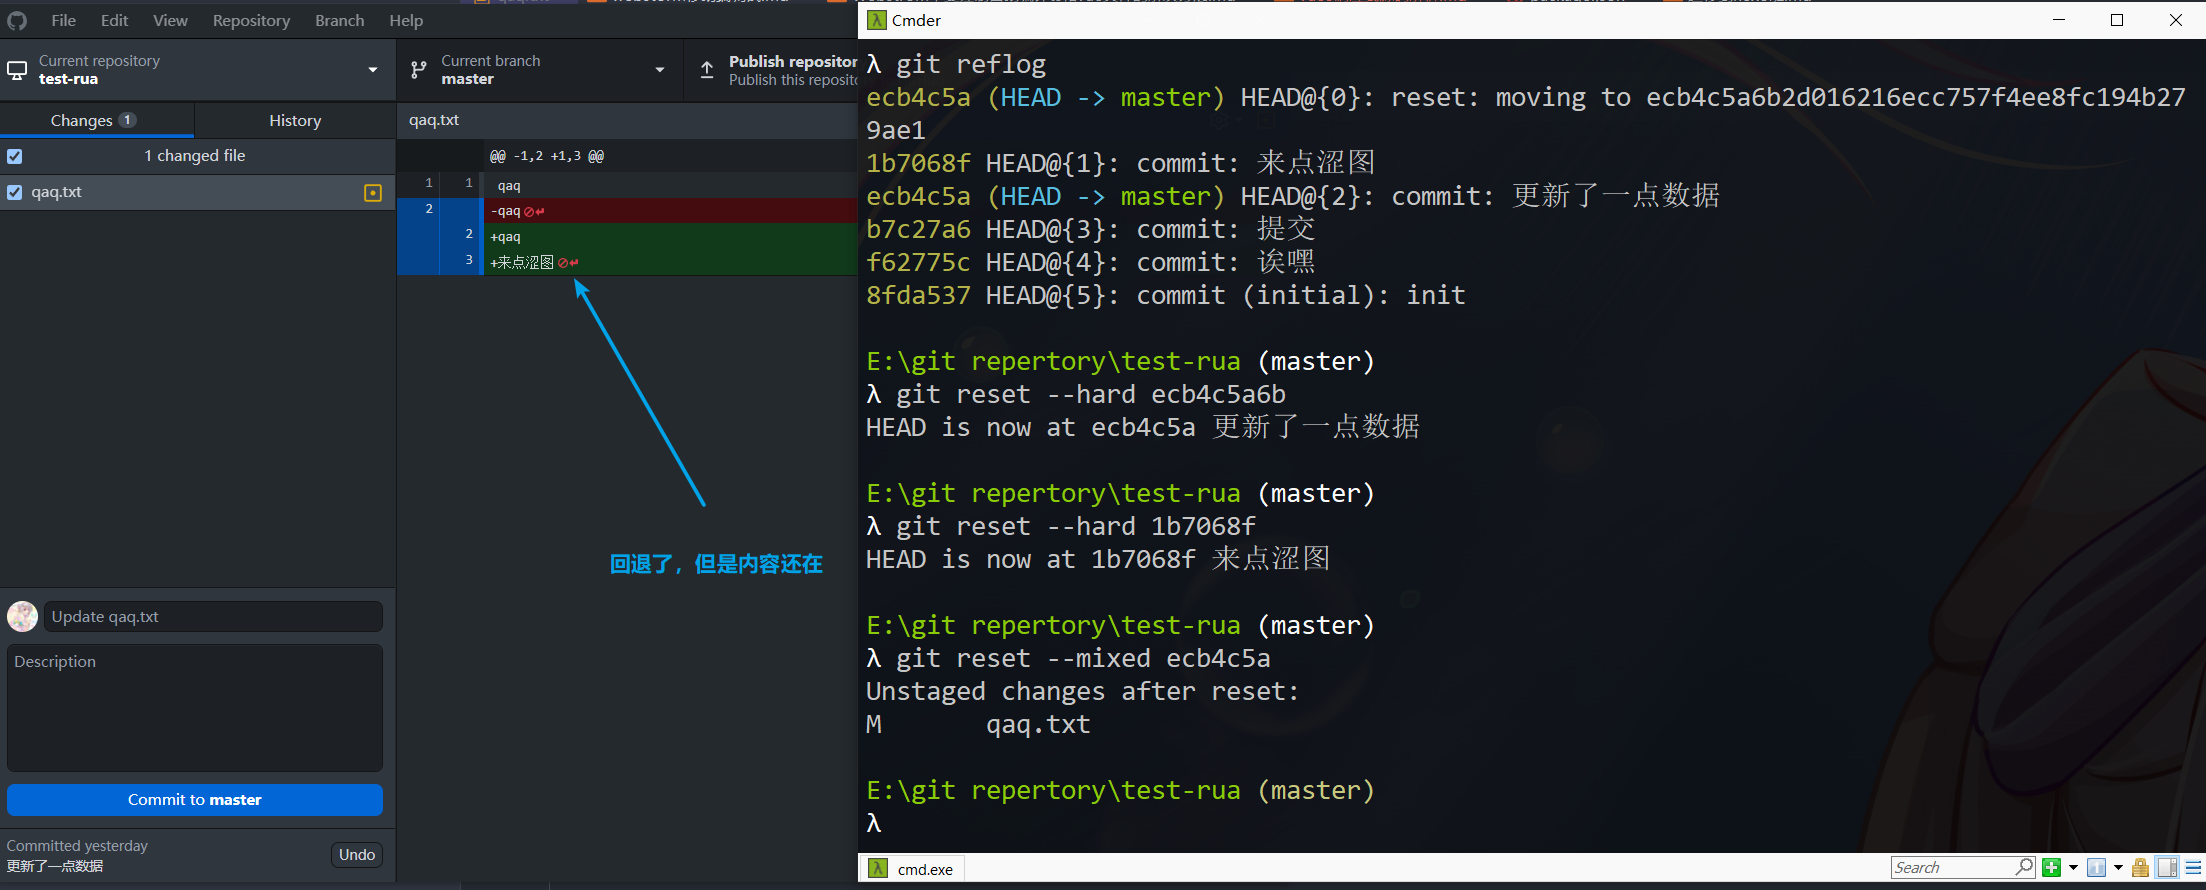Open Cmder hamburger settings menu icon
2206x890 pixels.
(x=2193, y=867)
